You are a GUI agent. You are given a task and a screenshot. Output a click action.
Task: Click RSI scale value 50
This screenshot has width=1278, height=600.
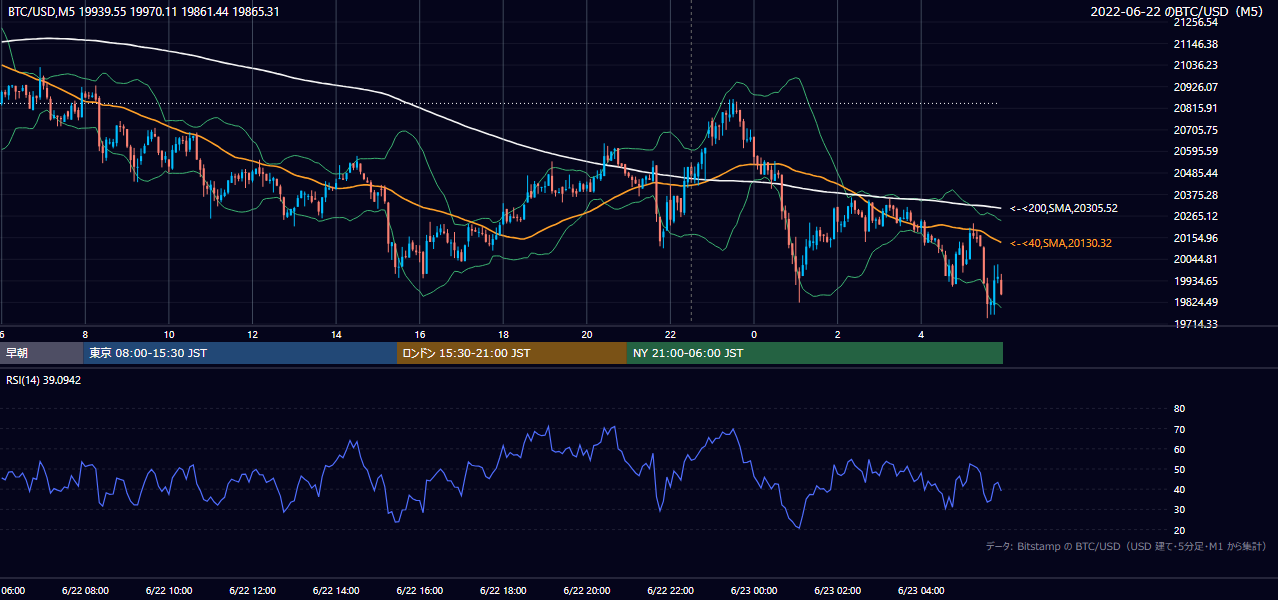click(1179, 469)
